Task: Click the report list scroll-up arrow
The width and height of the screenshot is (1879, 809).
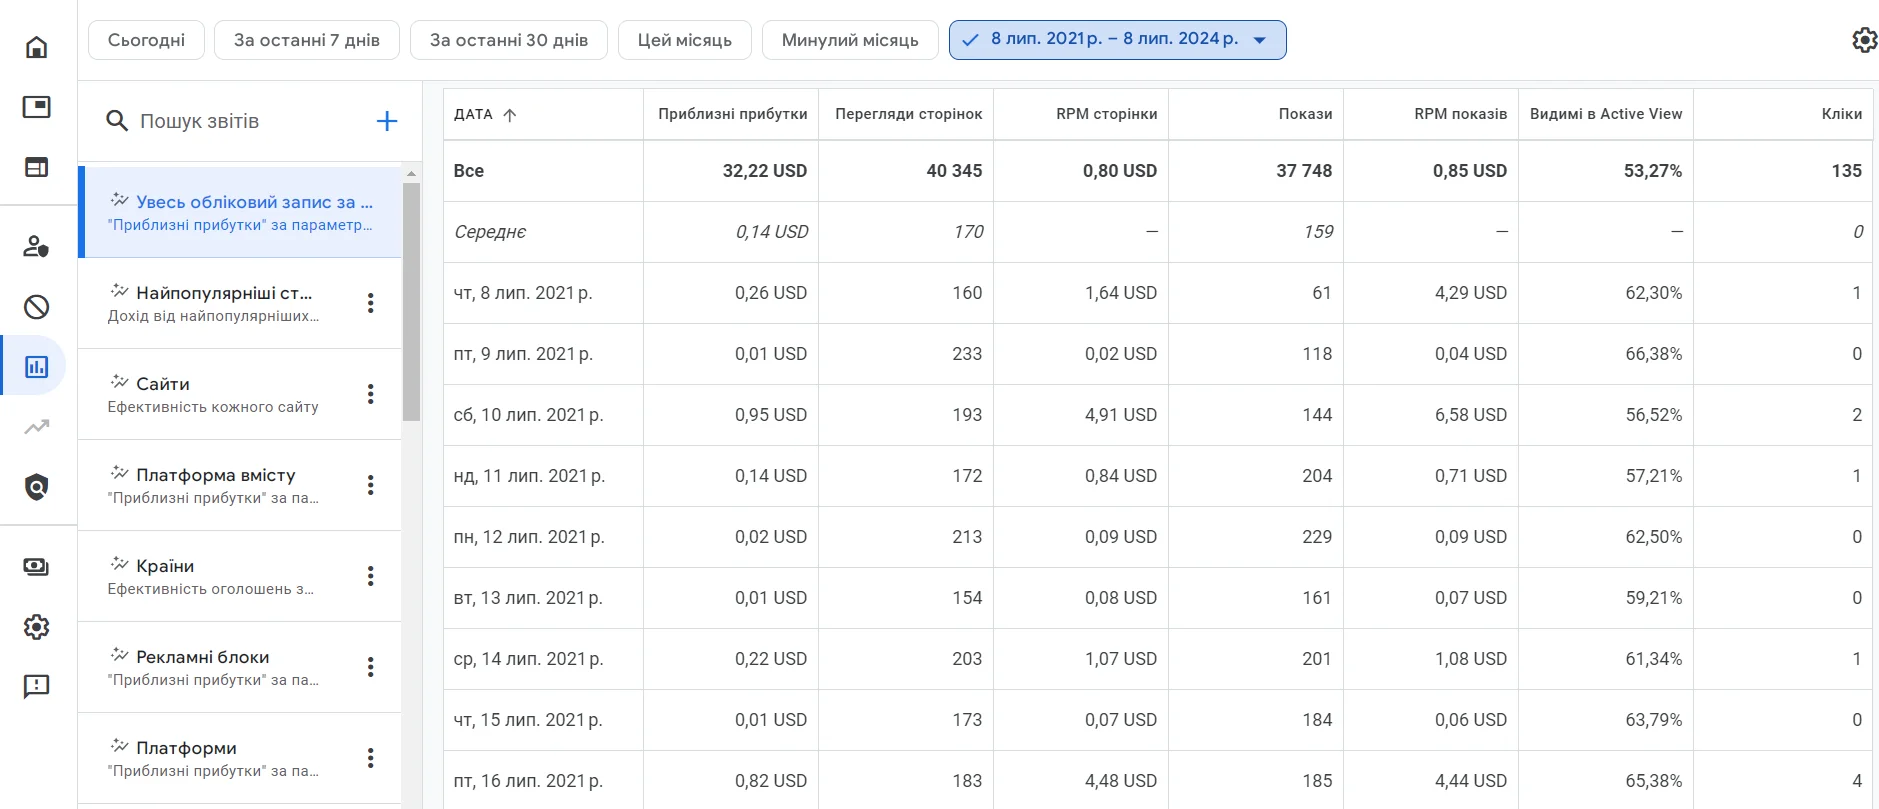Action: point(411,173)
